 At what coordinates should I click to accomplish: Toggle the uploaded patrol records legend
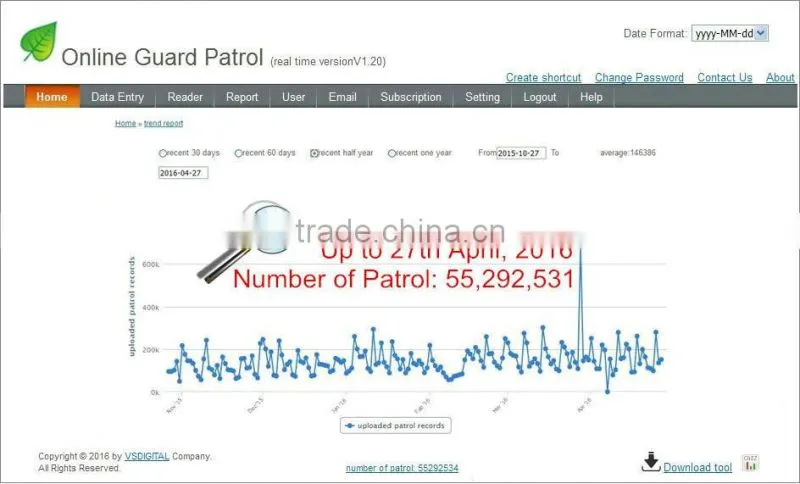coord(395,425)
